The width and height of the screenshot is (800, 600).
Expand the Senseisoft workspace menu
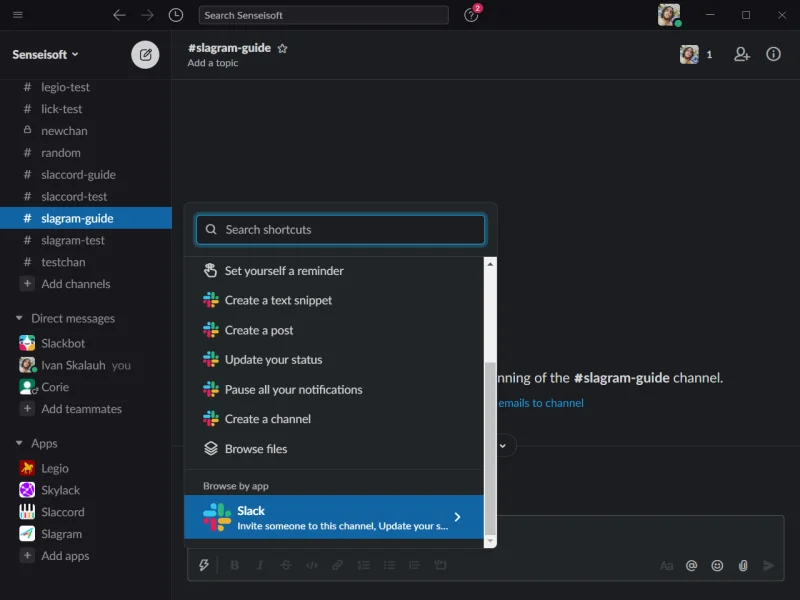pos(45,55)
